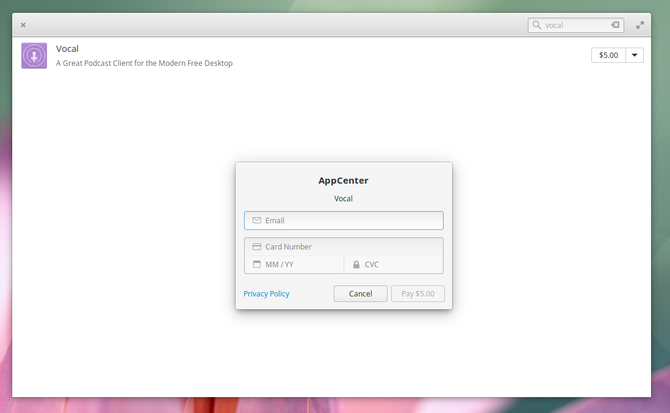670x413 pixels.
Task: Click the Card Number field
Action: [x=344, y=247]
